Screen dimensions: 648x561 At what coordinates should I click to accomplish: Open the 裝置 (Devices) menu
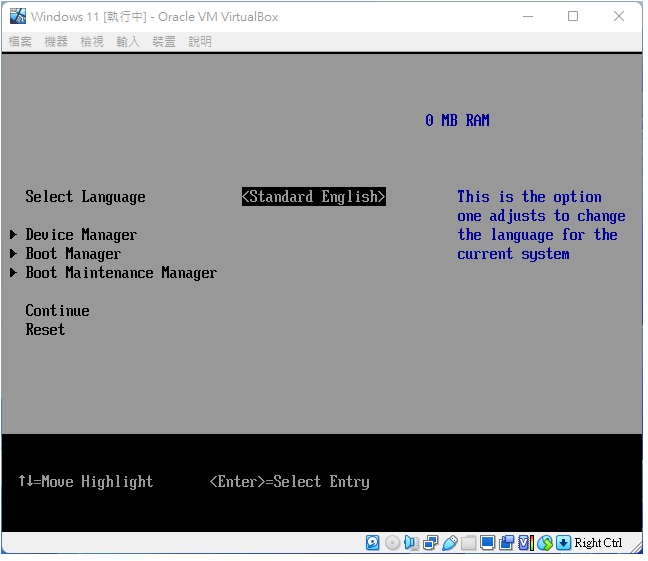click(165, 42)
